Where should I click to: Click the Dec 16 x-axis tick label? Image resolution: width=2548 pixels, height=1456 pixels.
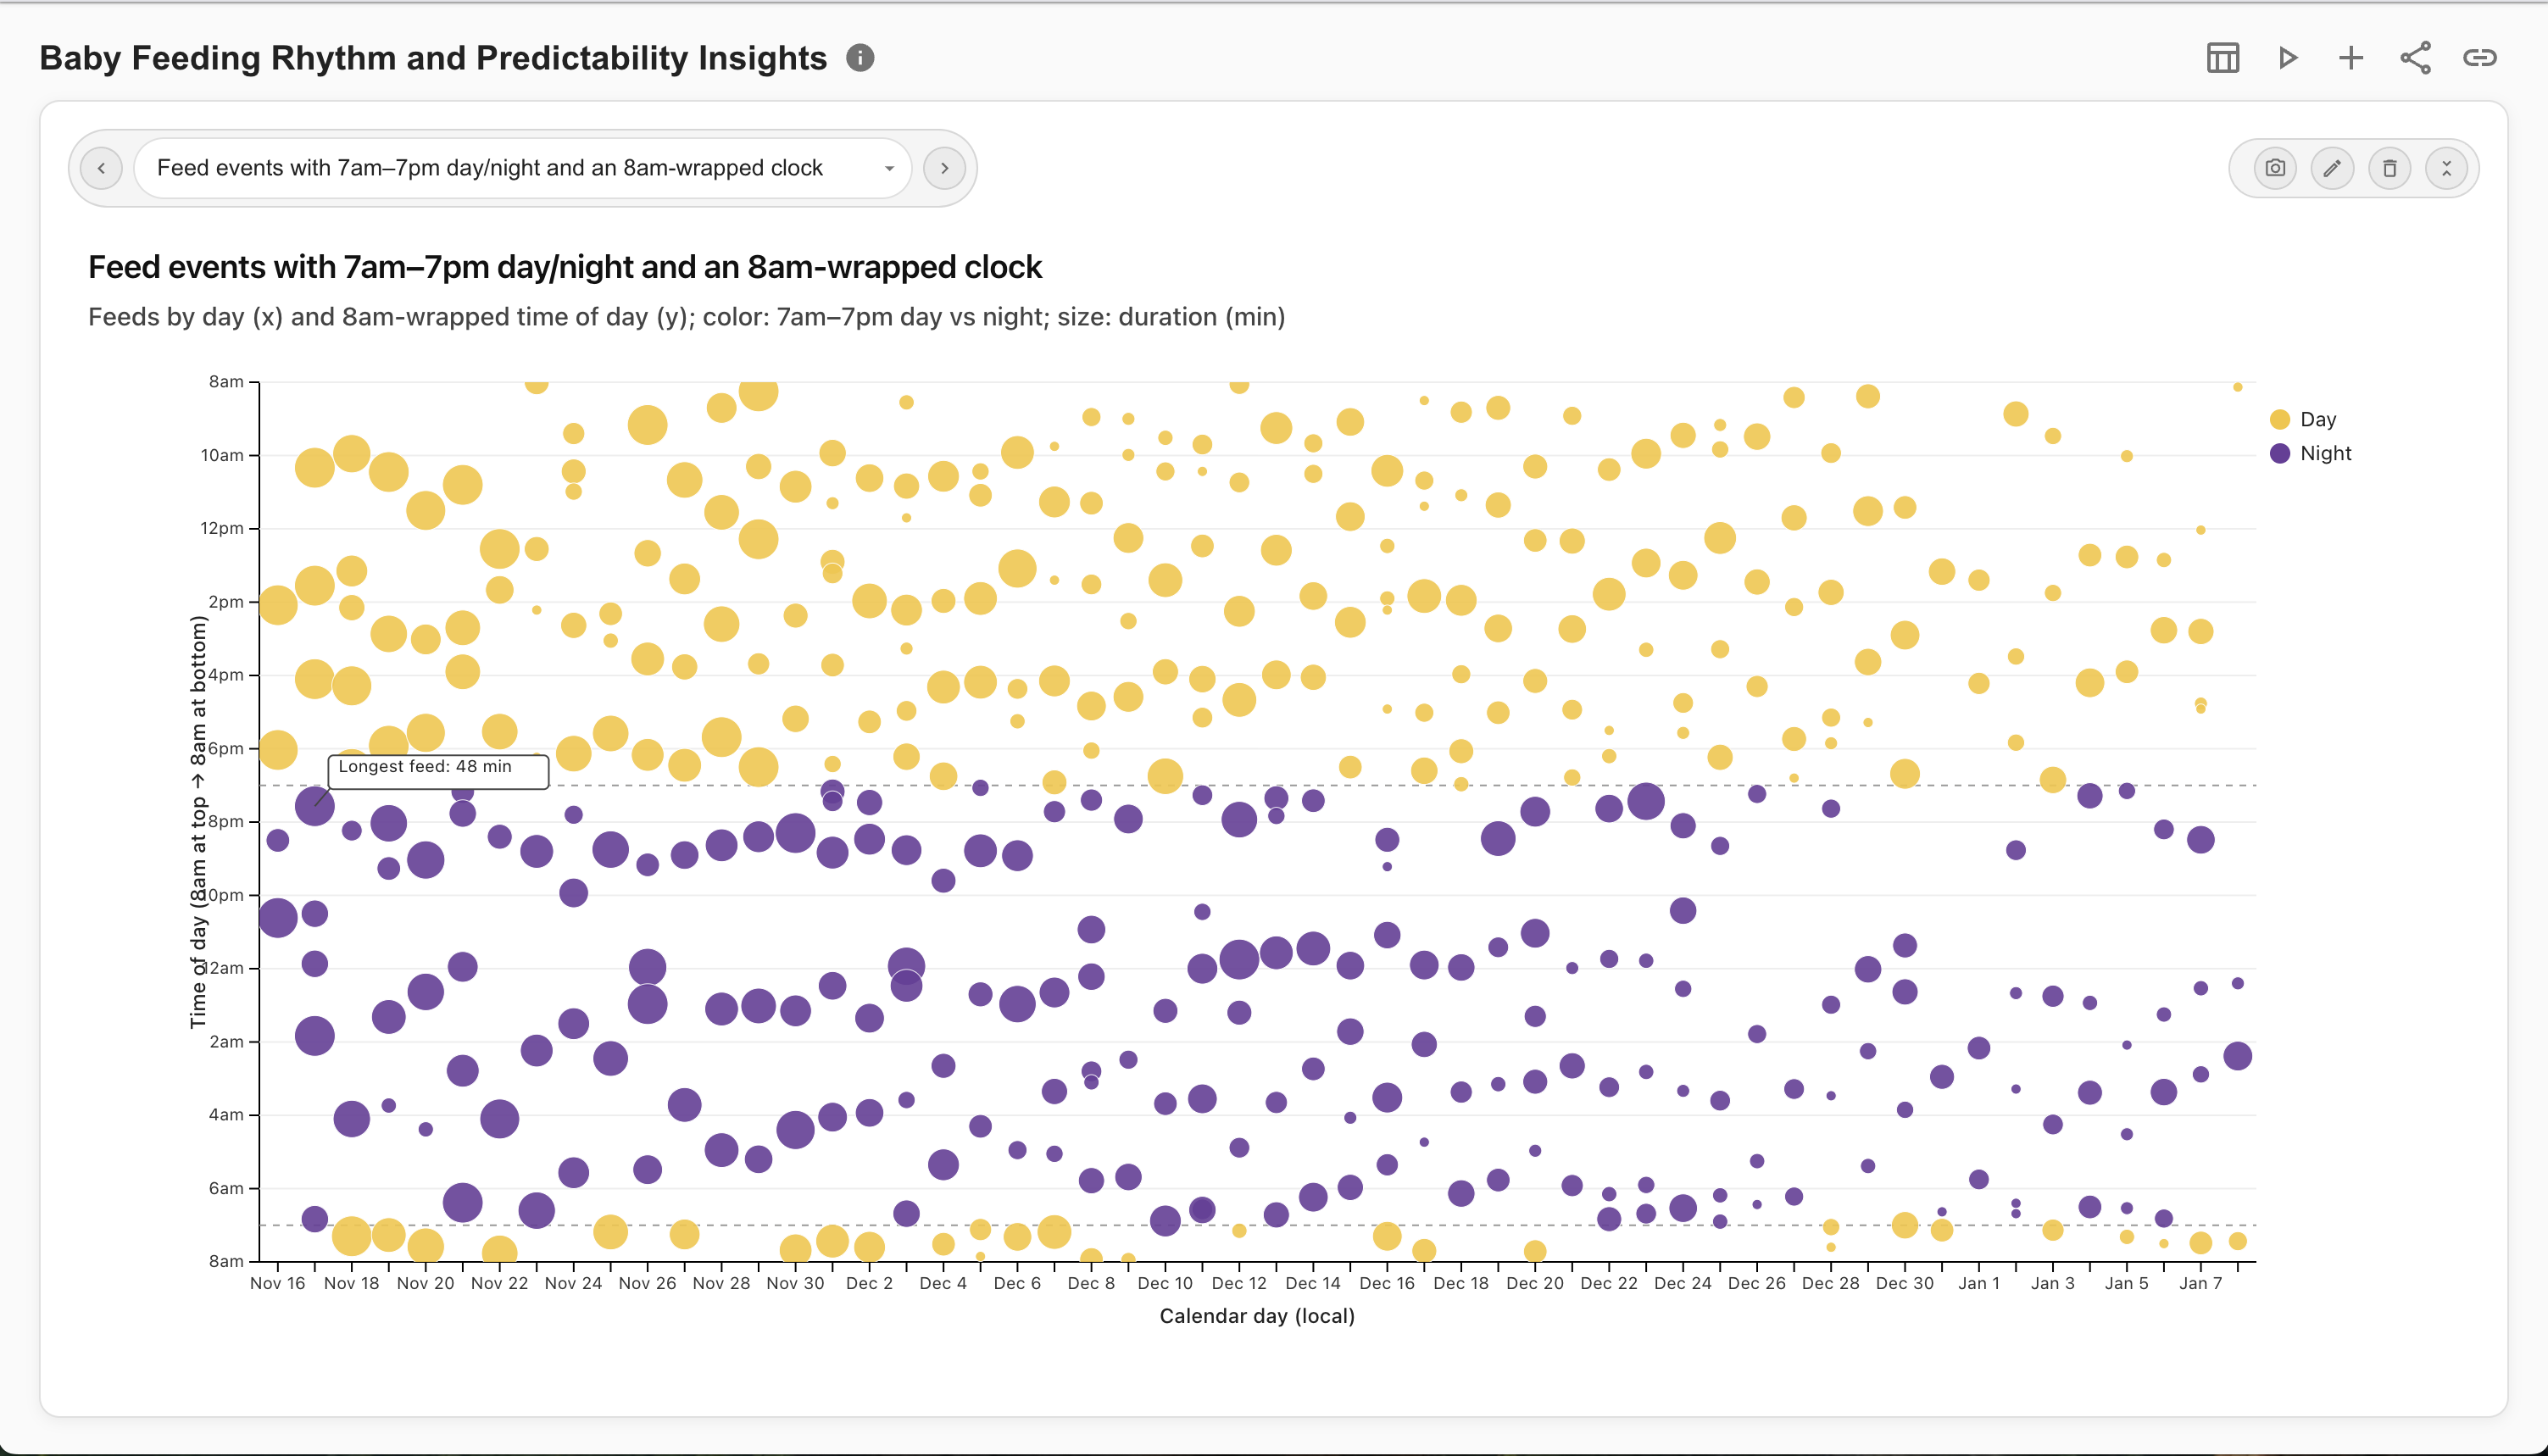[1386, 1283]
